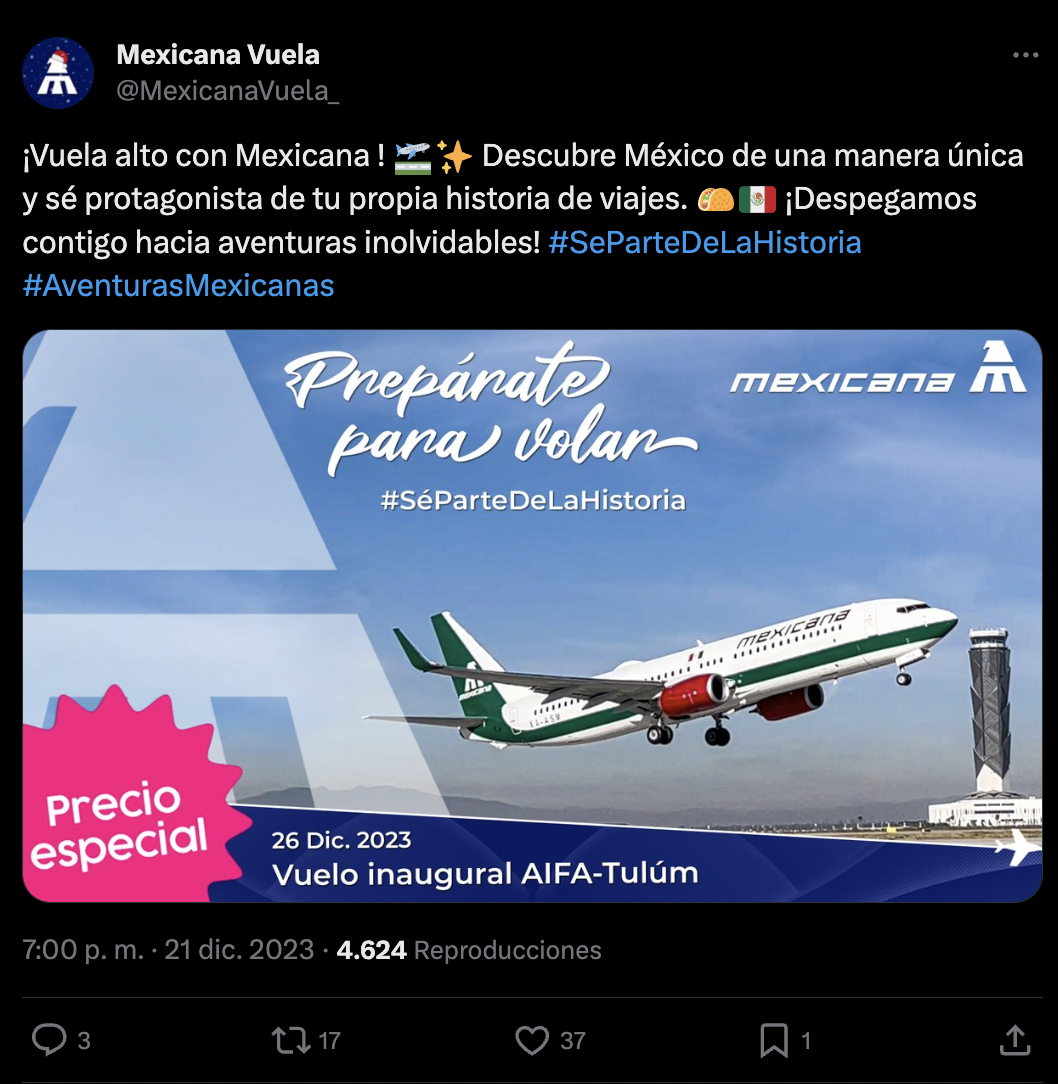
Task: Click the bookmark count 1
Action: (x=806, y=1040)
